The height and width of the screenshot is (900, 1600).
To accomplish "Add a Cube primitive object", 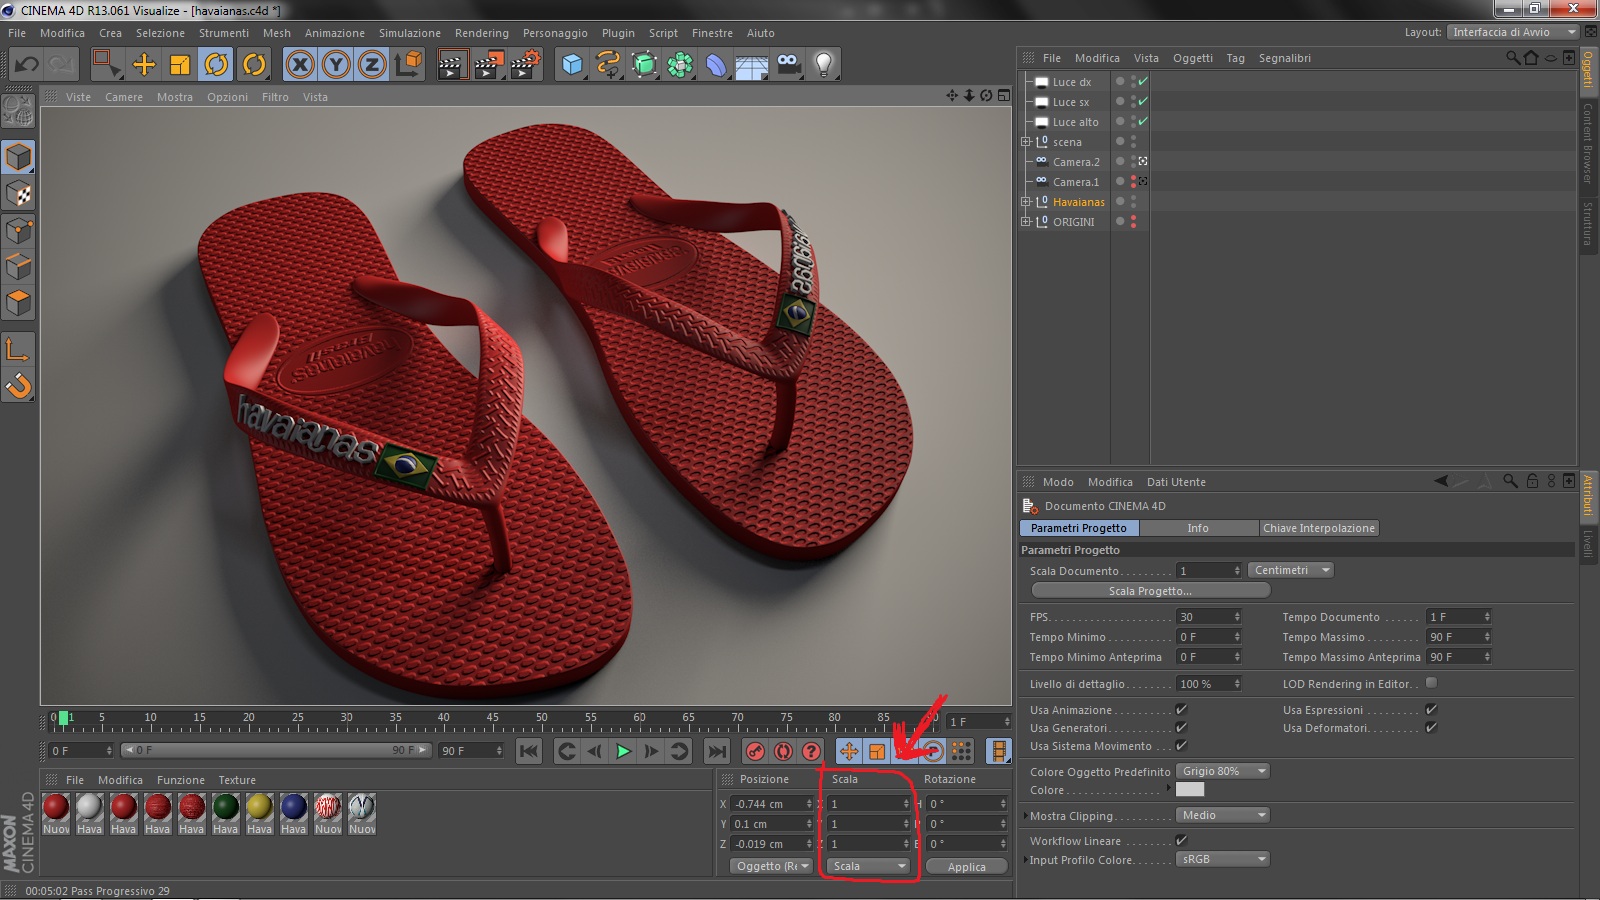I will [572, 65].
